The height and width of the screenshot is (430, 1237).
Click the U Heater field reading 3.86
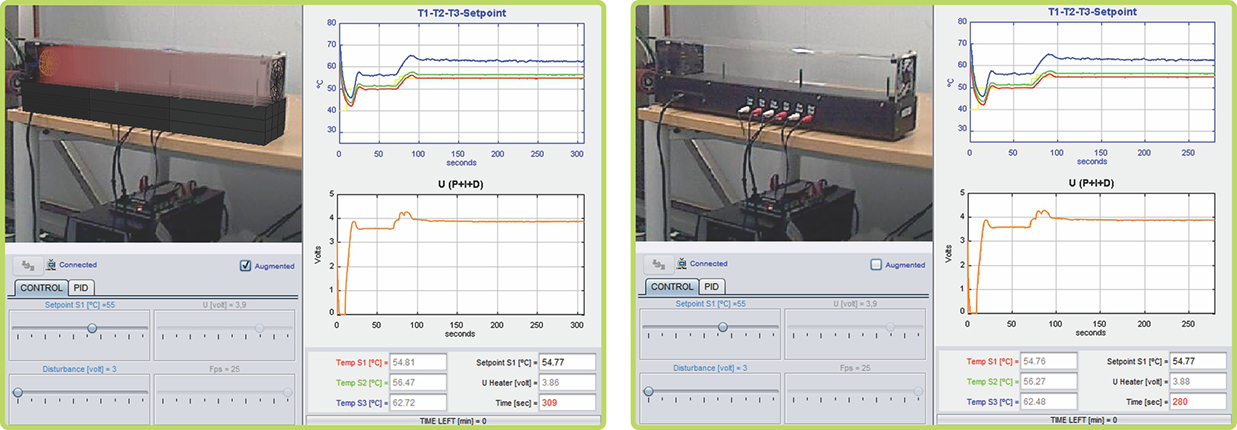(x=567, y=382)
